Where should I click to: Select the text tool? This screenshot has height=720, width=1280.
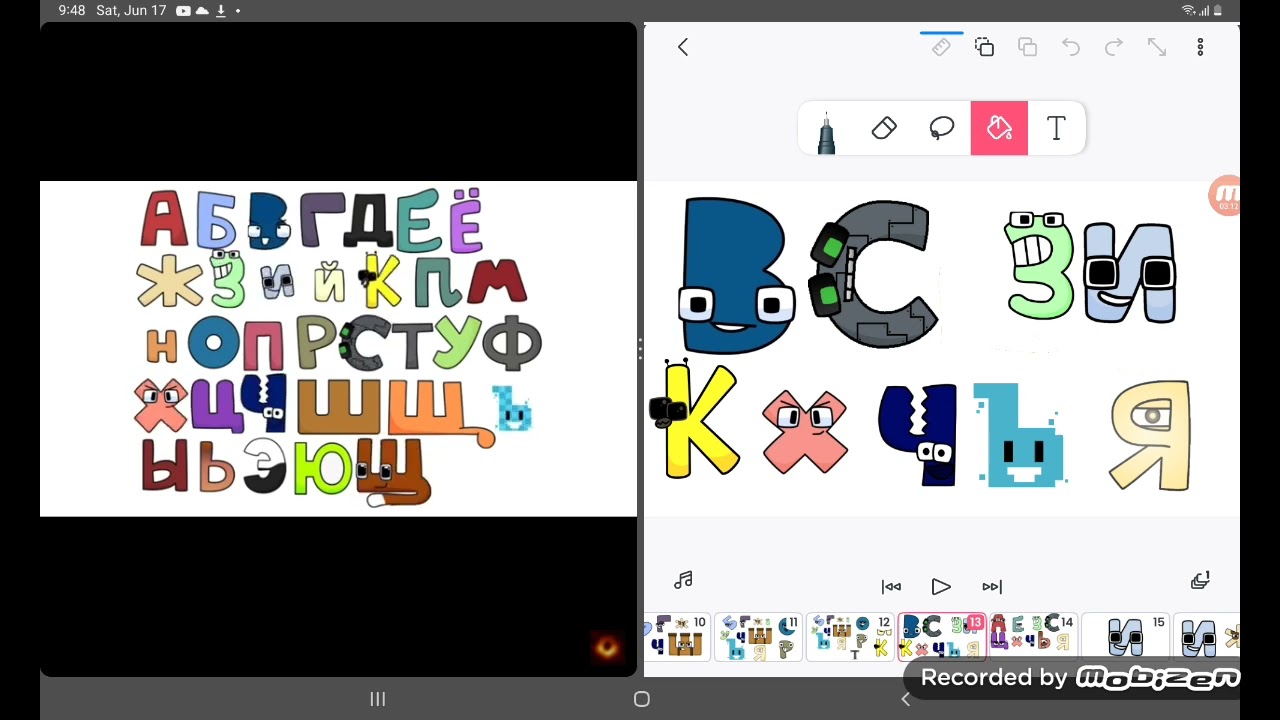point(1056,128)
